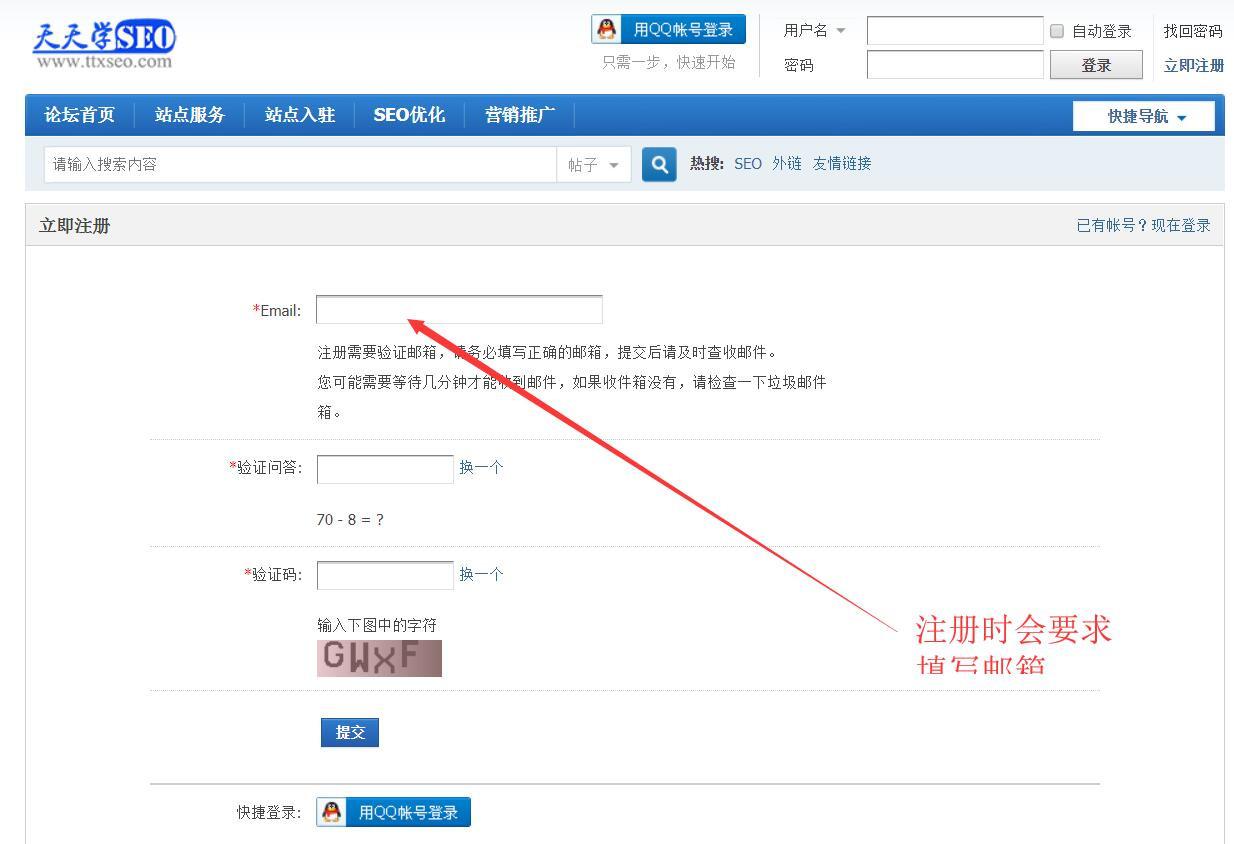Open the 找回密码 password recovery link
This screenshot has height=844, width=1234.
click(x=1192, y=30)
